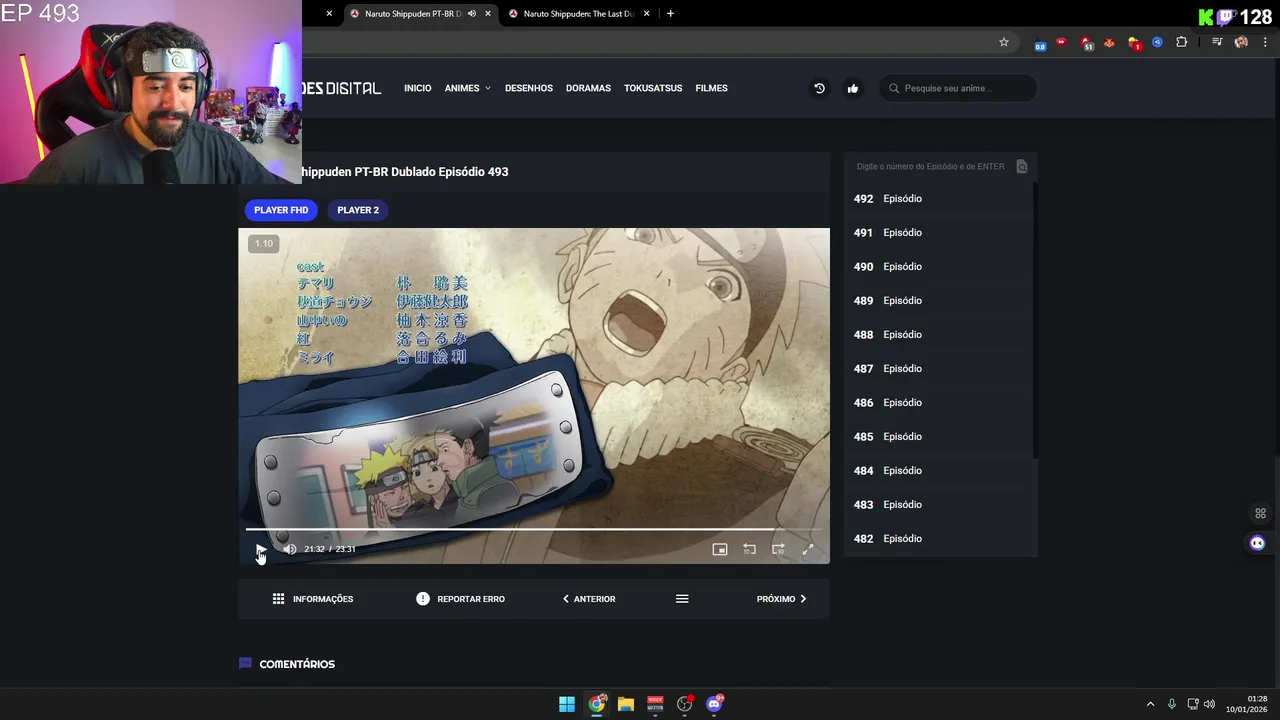Open Discord from the taskbar
This screenshot has height=720, width=1280.
(714, 704)
